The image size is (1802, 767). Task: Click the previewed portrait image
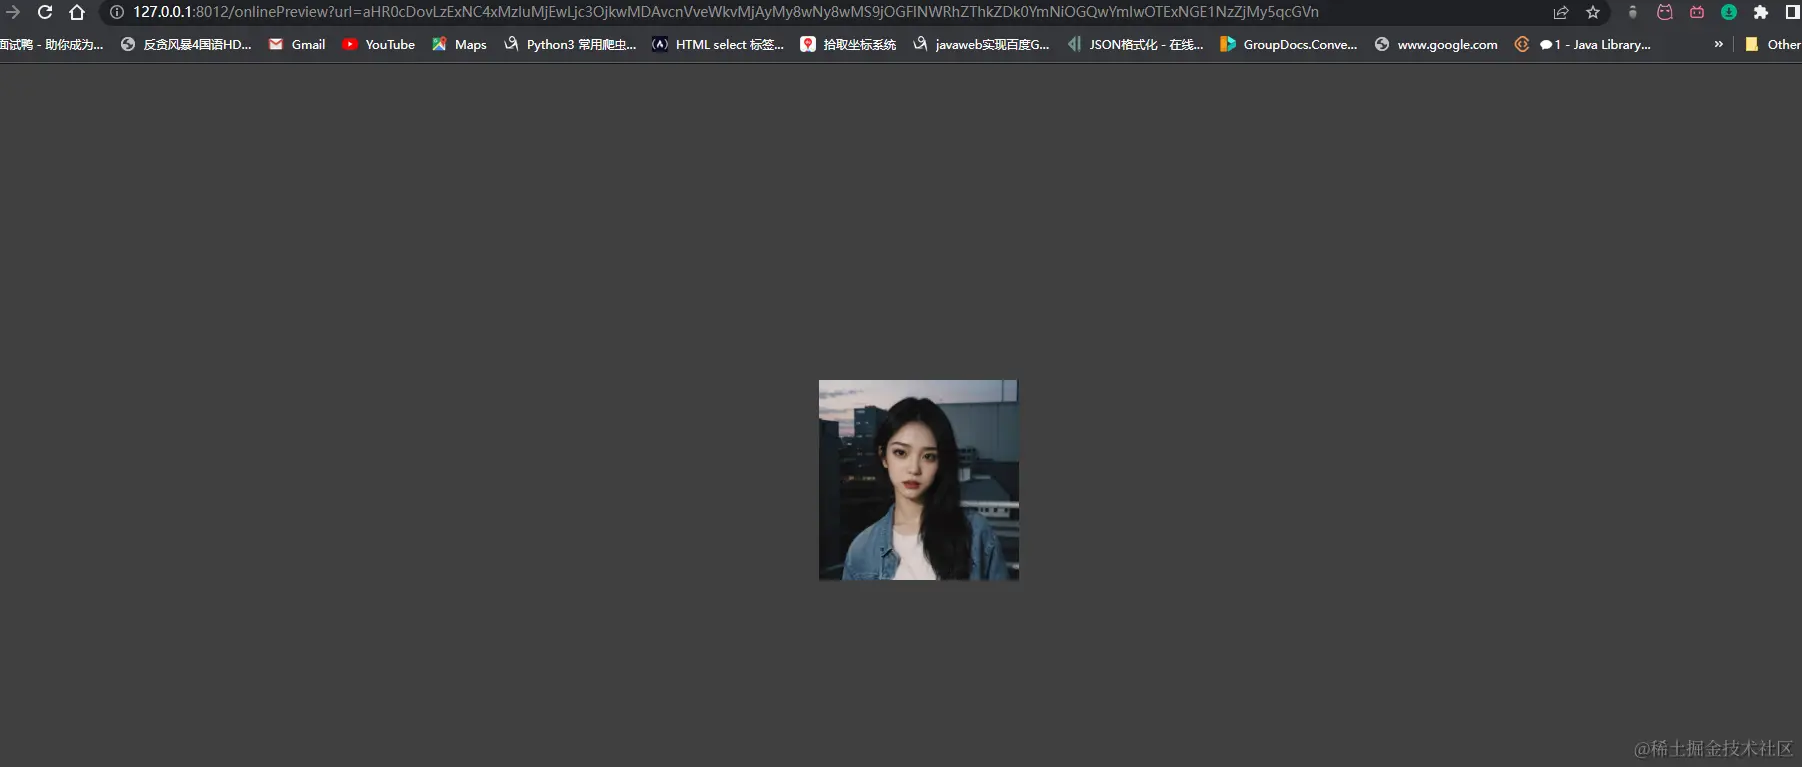pyautogui.click(x=918, y=479)
